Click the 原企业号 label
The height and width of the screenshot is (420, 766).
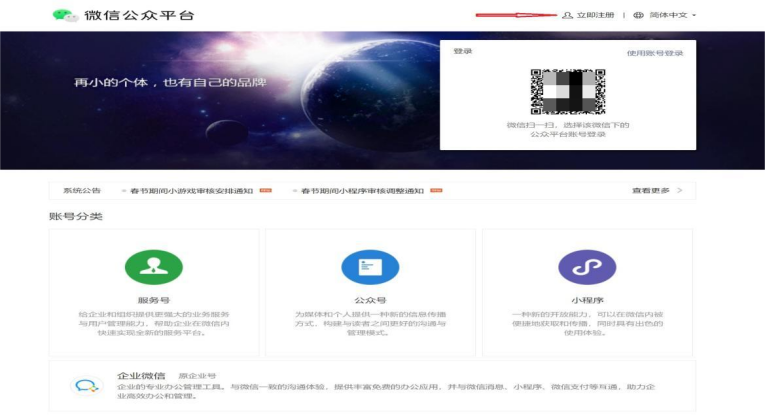pyautogui.click(x=197, y=376)
